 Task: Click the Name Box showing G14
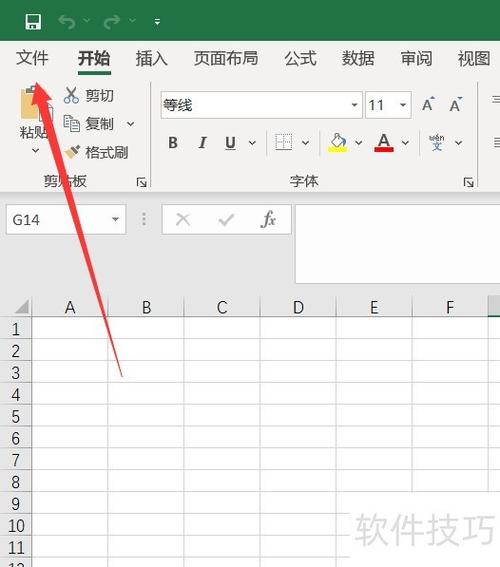coord(58,219)
